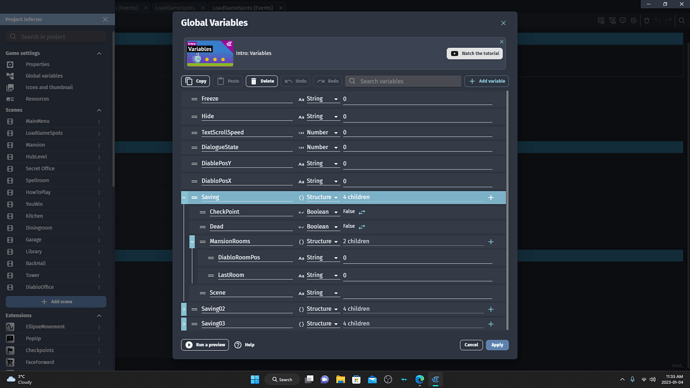690x388 pixels.
Task: Expand the Saving03 structure
Action: pyautogui.click(x=184, y=324)
